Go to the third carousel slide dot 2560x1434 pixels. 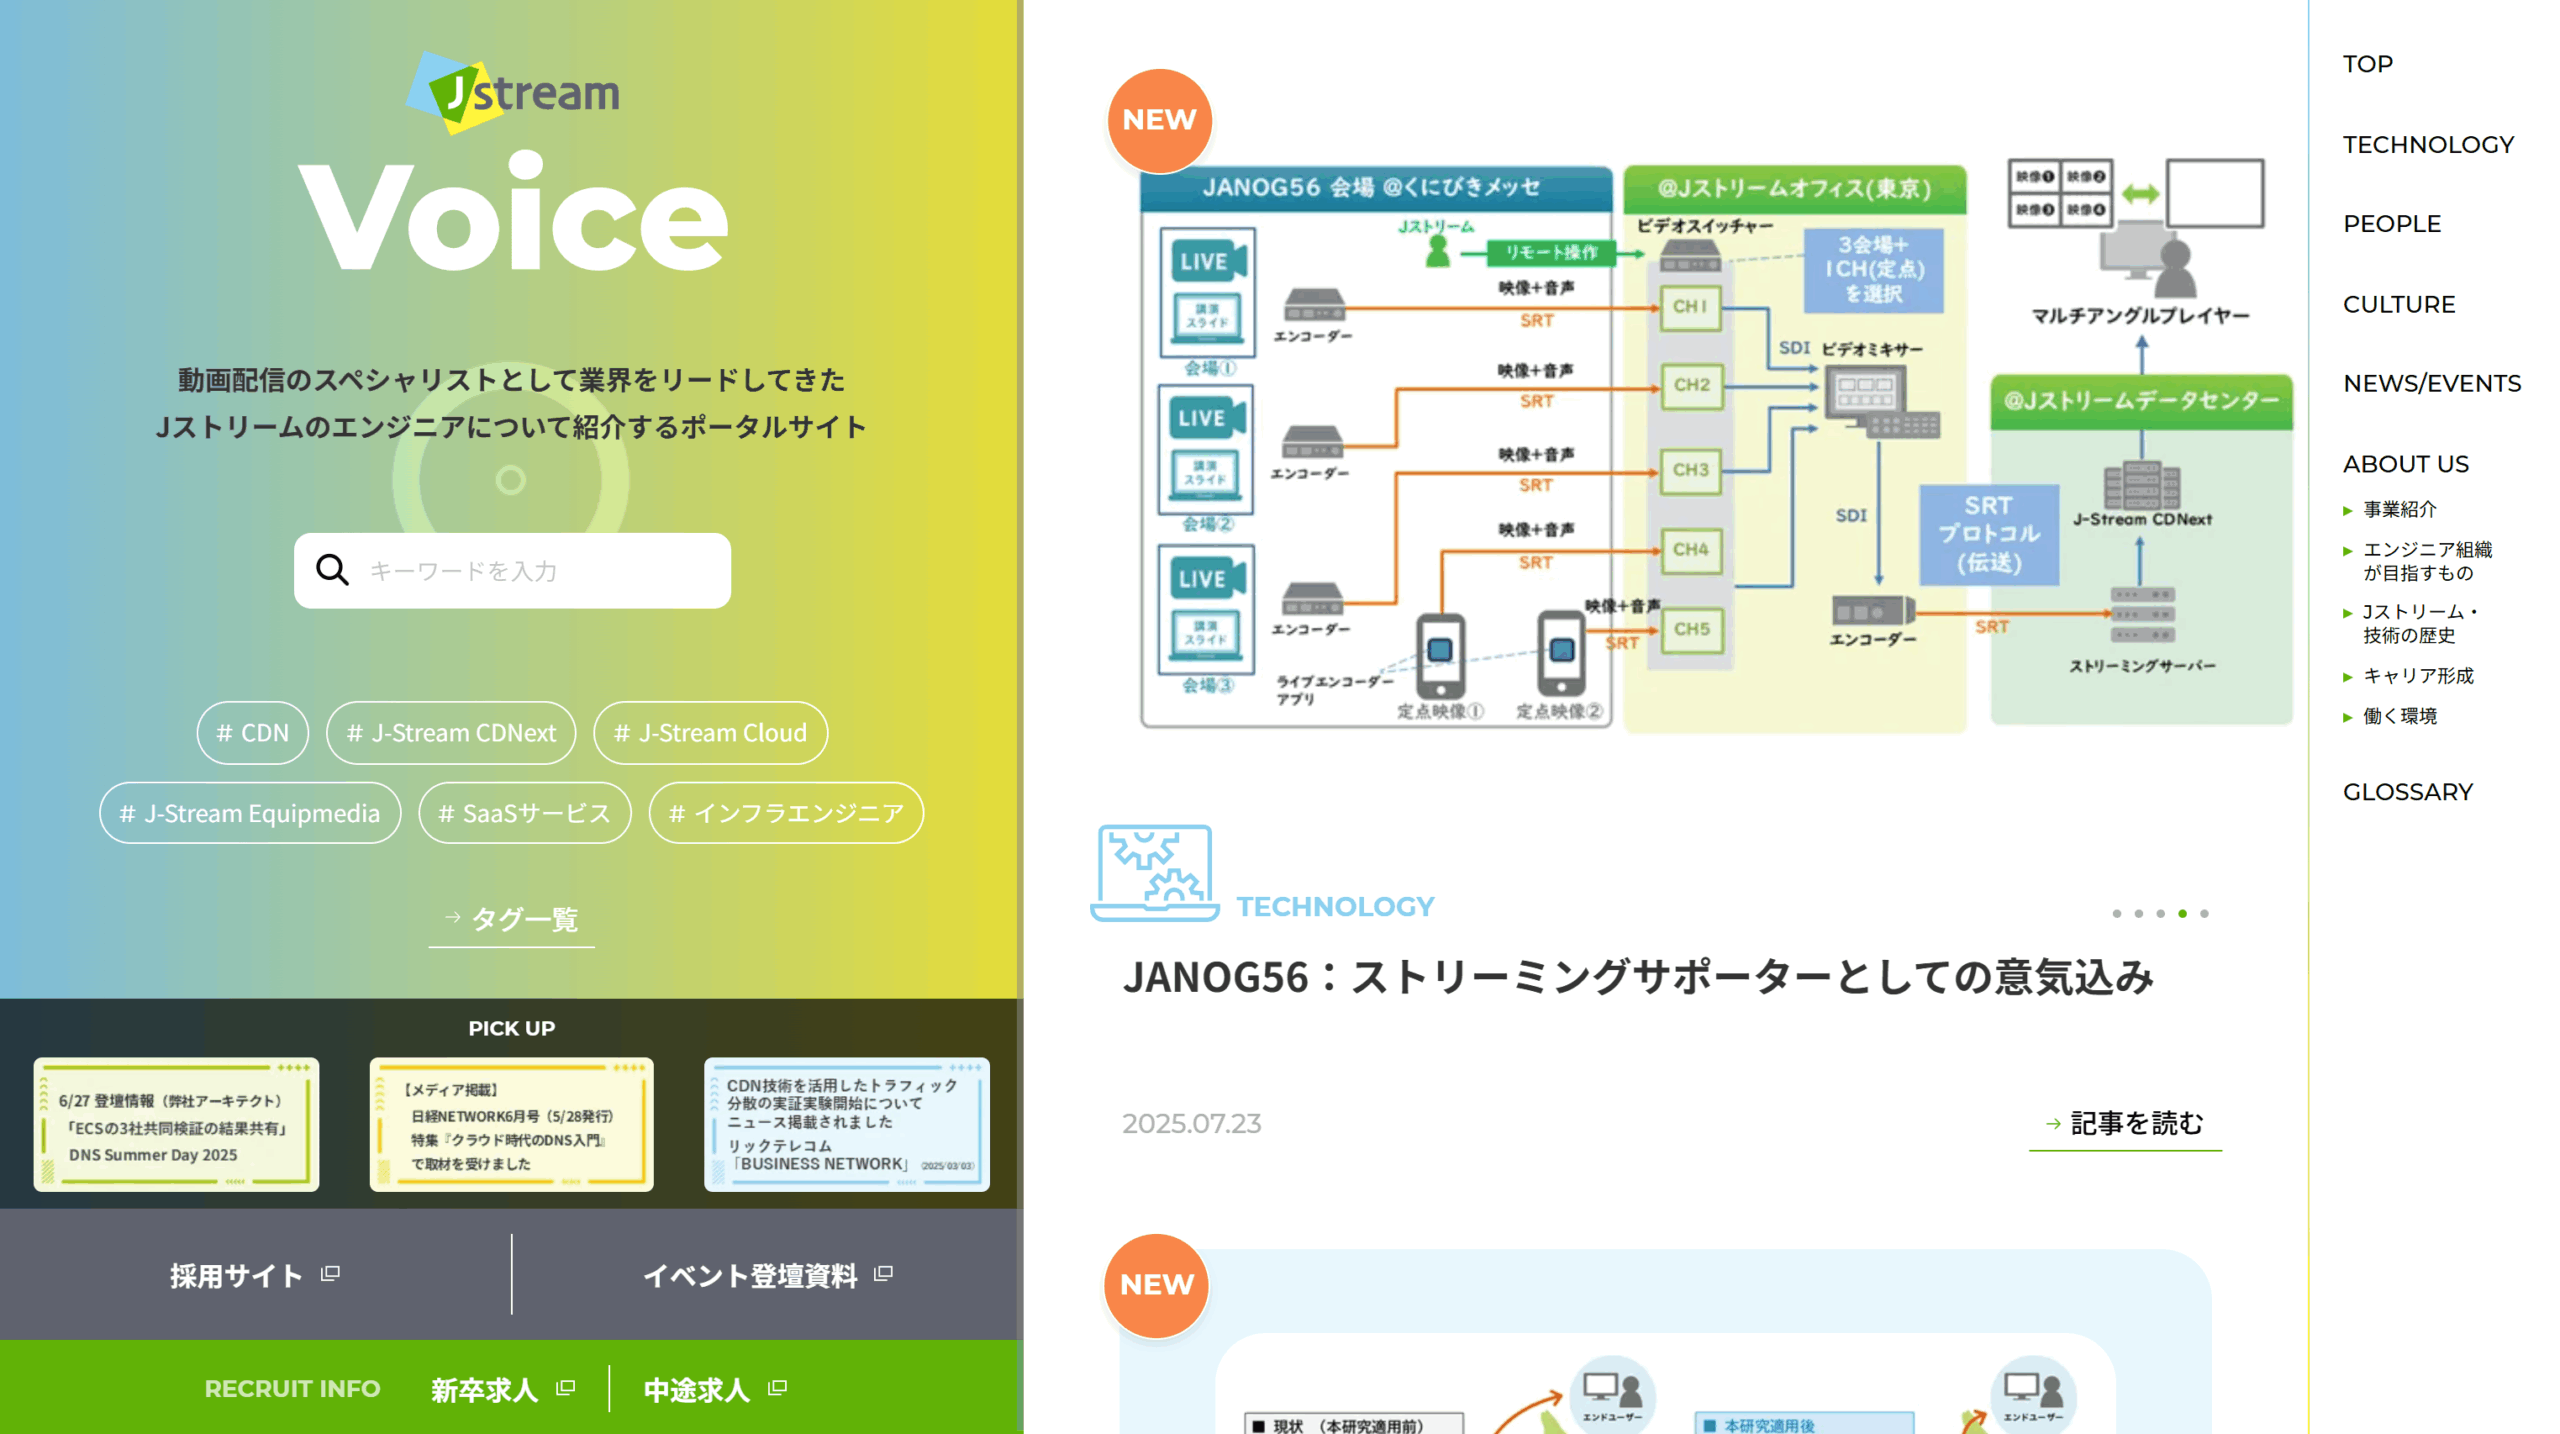pos(2160,914)
